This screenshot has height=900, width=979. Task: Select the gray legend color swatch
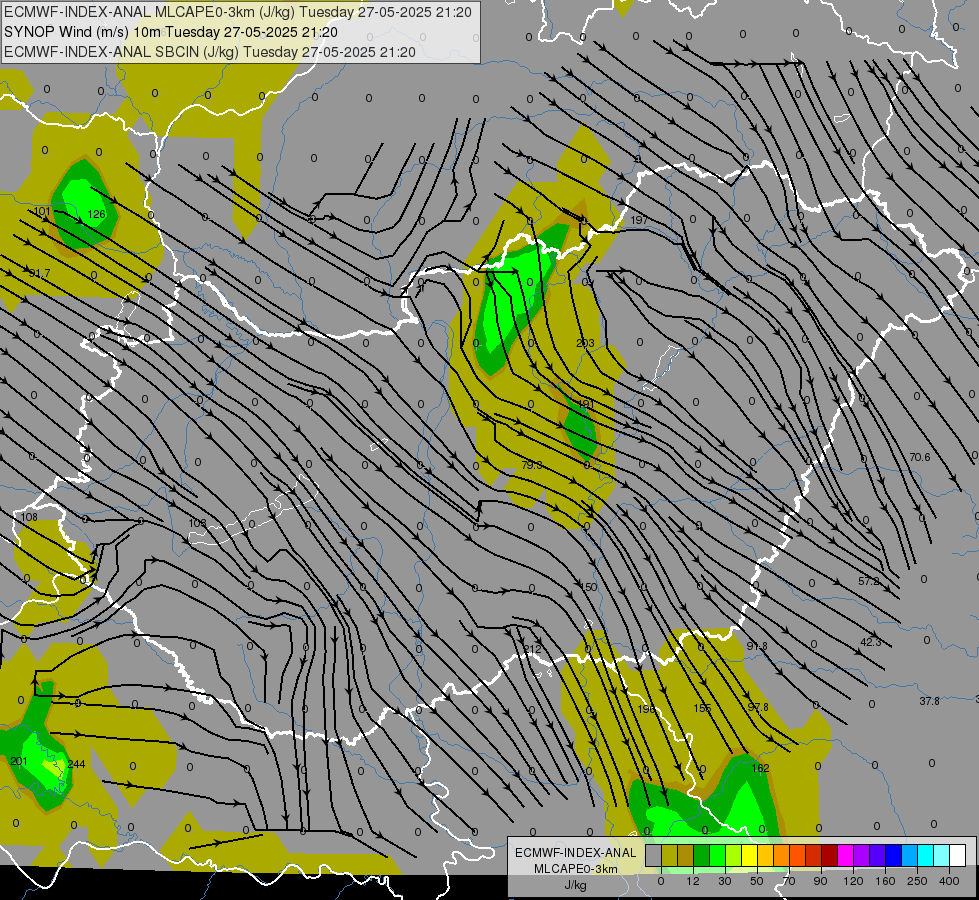pyautogui.click(x=653, y=855)
